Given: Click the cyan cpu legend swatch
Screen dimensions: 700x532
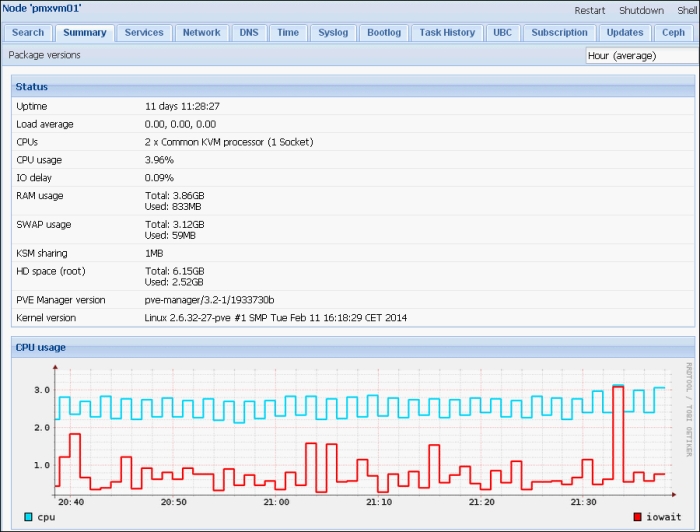Looking at the screenshot, I should click(x=28, y=517).
